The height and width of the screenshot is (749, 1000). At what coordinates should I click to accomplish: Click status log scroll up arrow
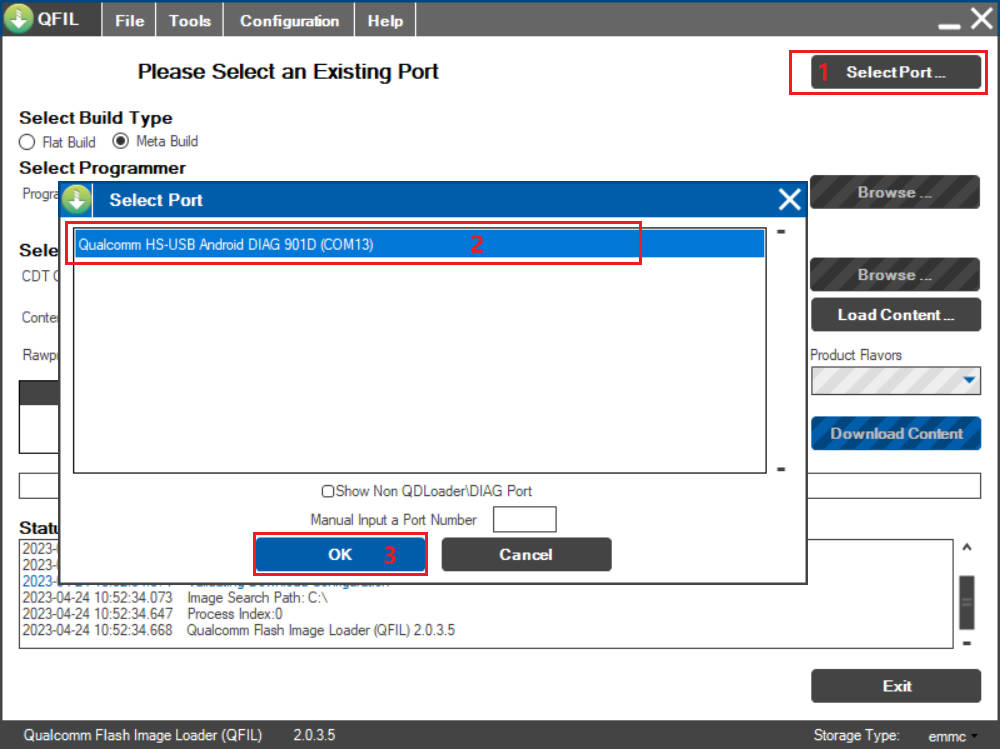coord(966,548)
